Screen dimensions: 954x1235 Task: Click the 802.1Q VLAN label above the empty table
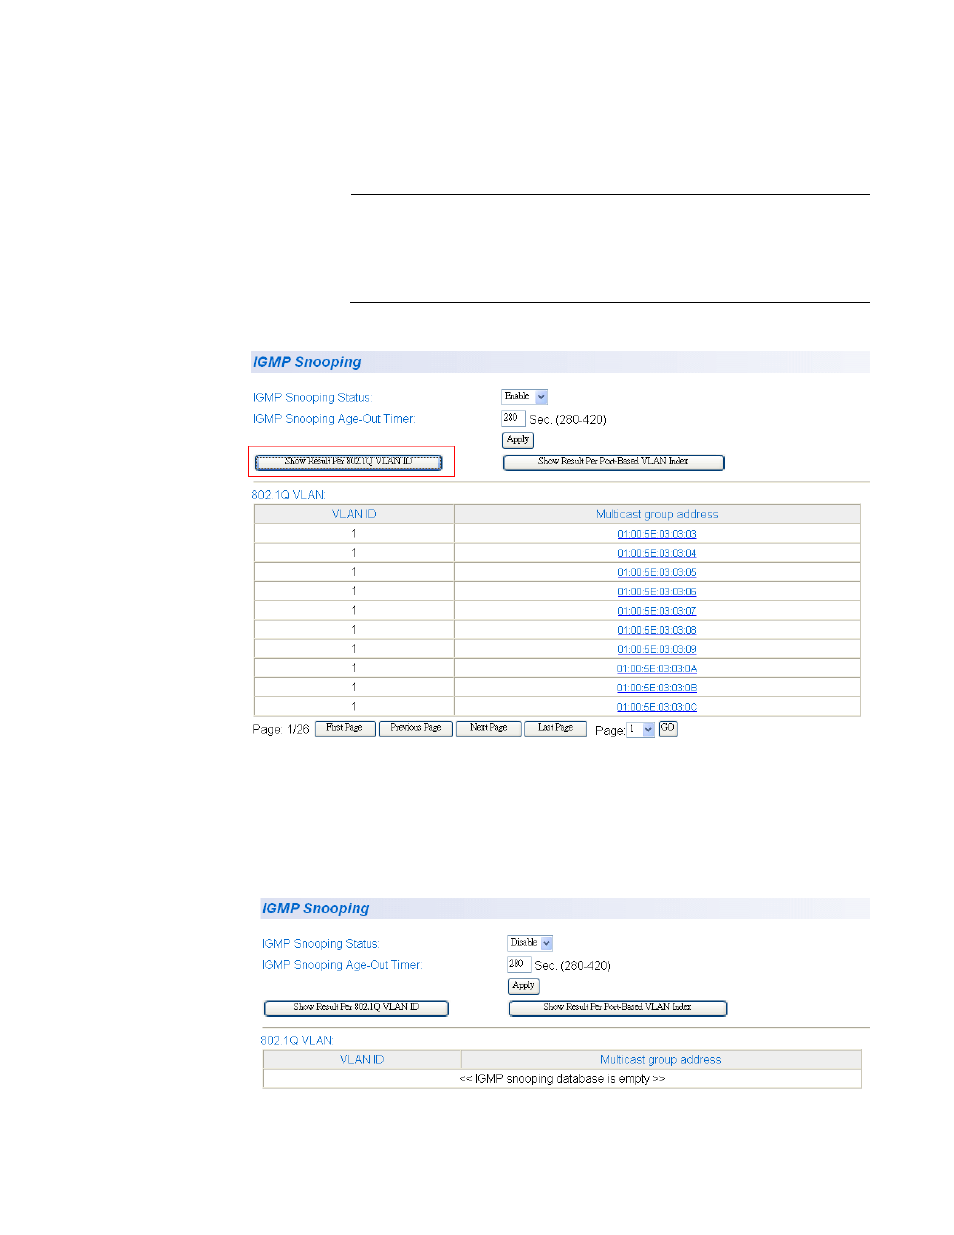point(297,1041)
